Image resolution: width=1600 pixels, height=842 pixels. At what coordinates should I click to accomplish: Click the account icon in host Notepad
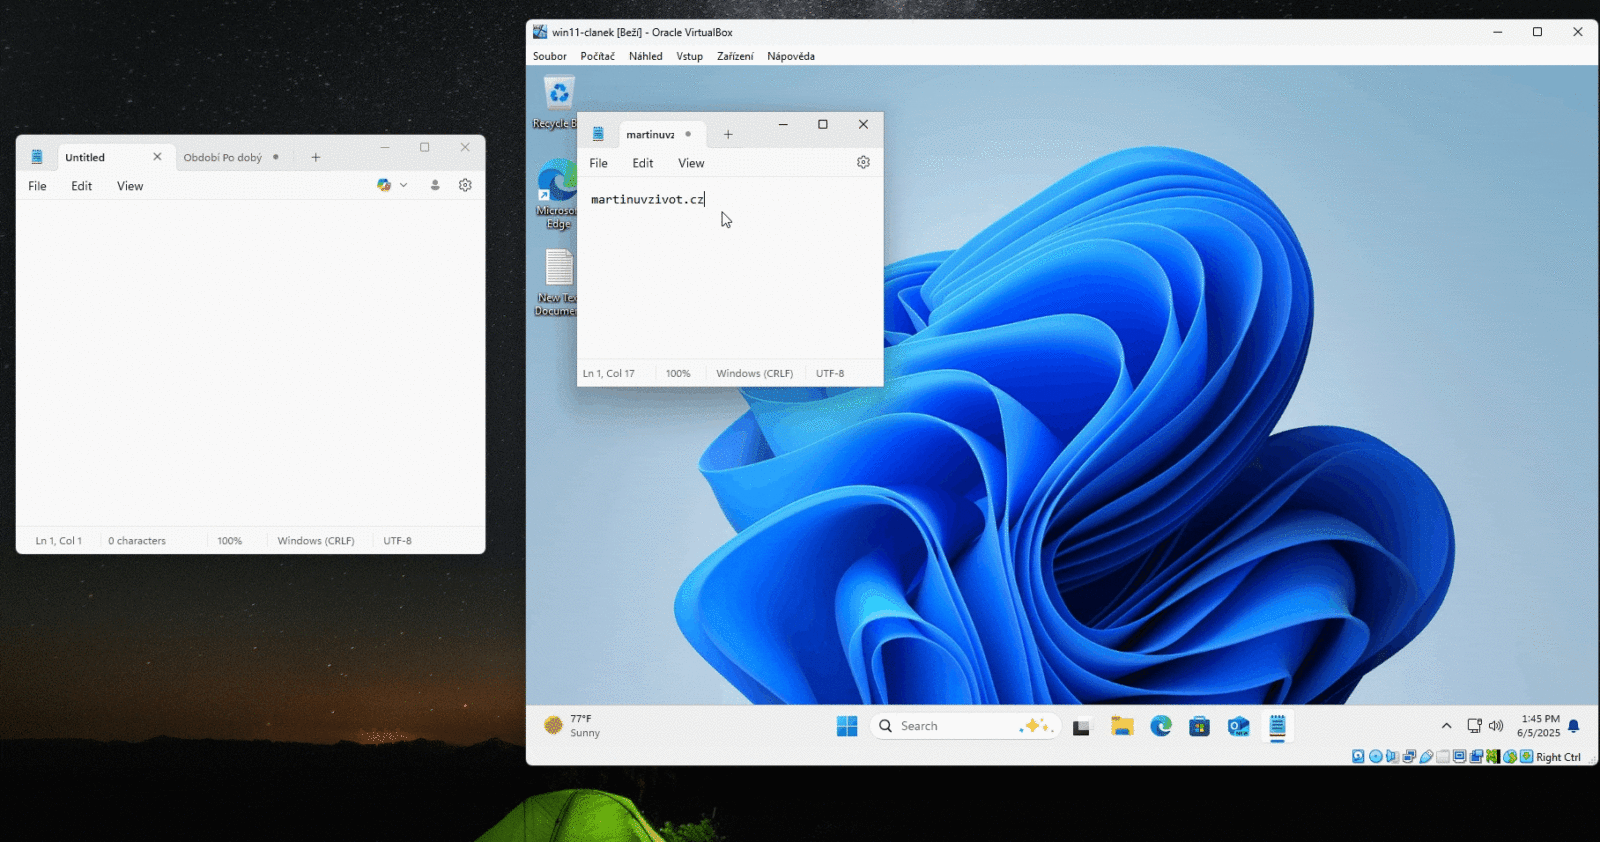coord(435,185)
